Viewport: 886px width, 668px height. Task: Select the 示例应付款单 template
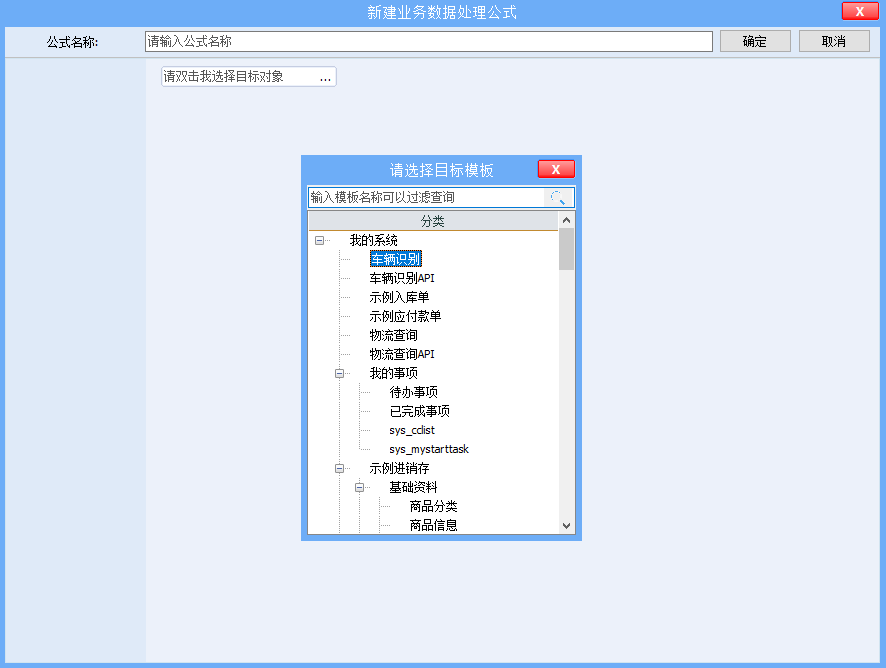pyautogui.click(x=405, y=316)
